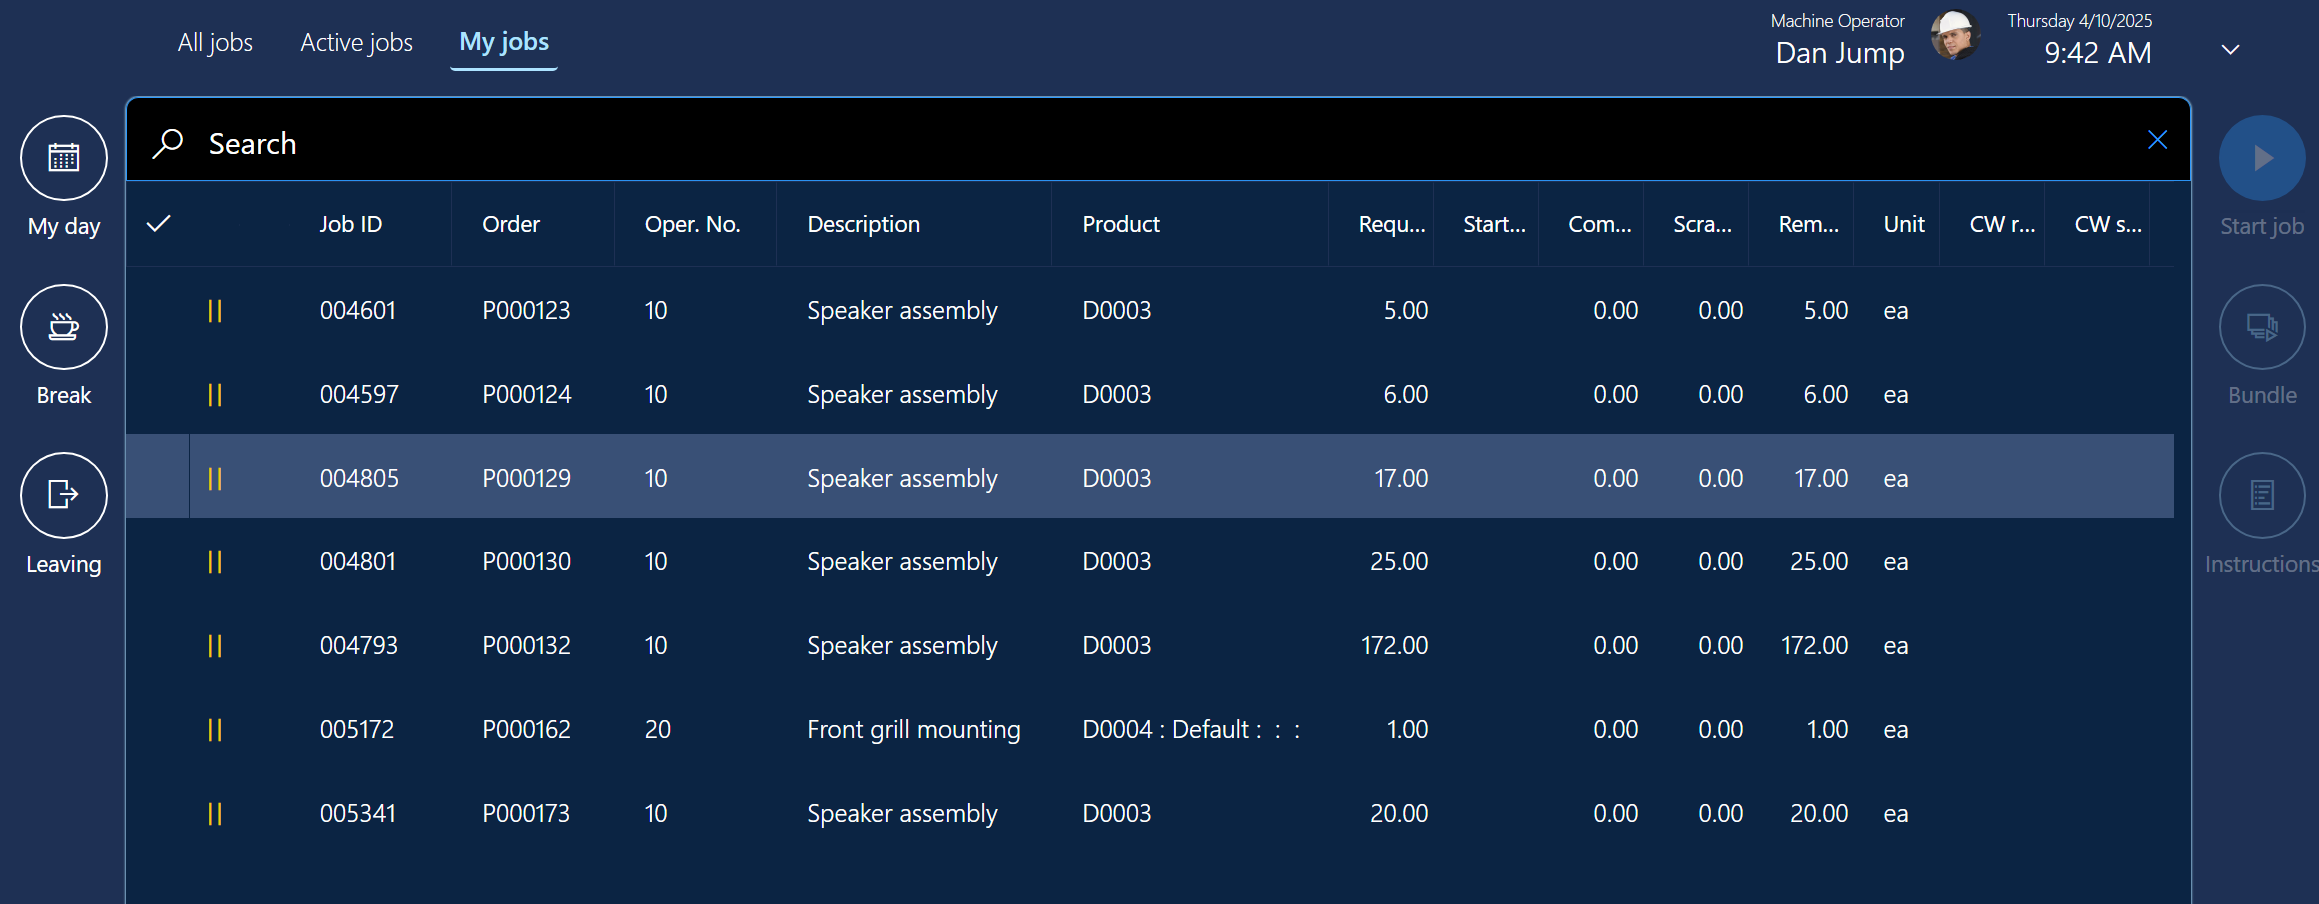Open the My day calendar view
The height and width of the screenshot is (904, 2319).
click(x=63, y=157)
